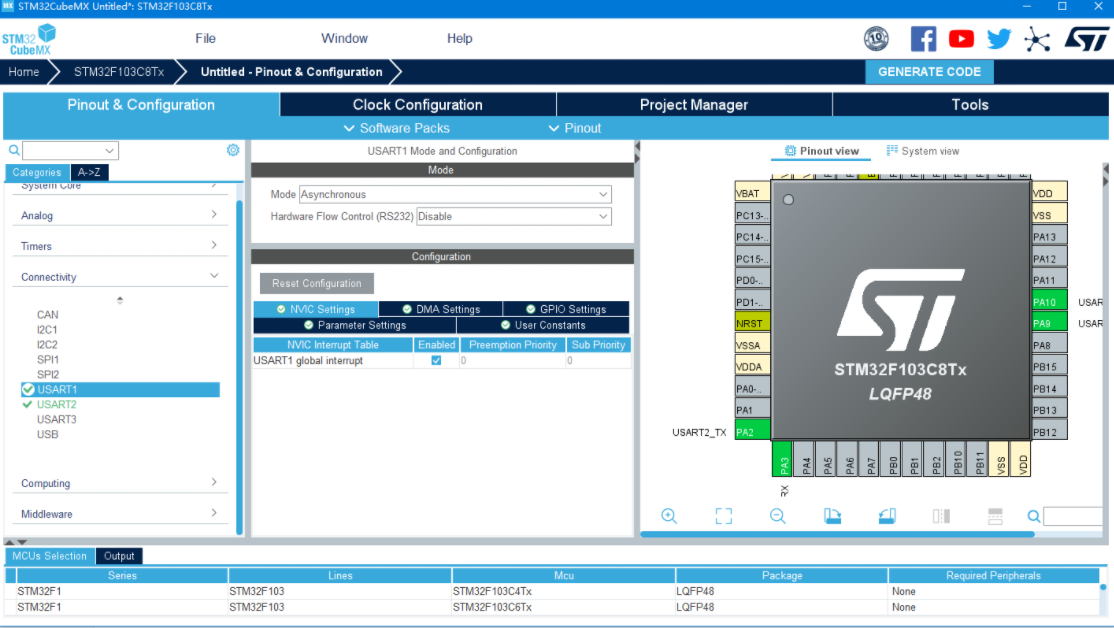Collapse the Connectivity category
Screen dimensions: 1114x628
(119, 276)
